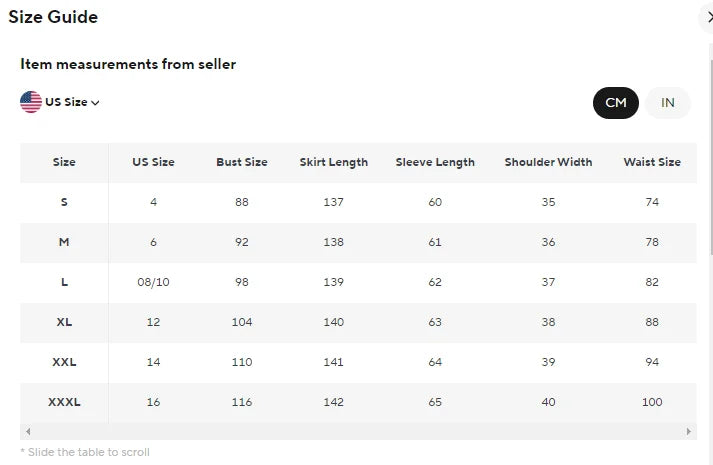Click the Skirt Length column header

click(x=334, y=162)
